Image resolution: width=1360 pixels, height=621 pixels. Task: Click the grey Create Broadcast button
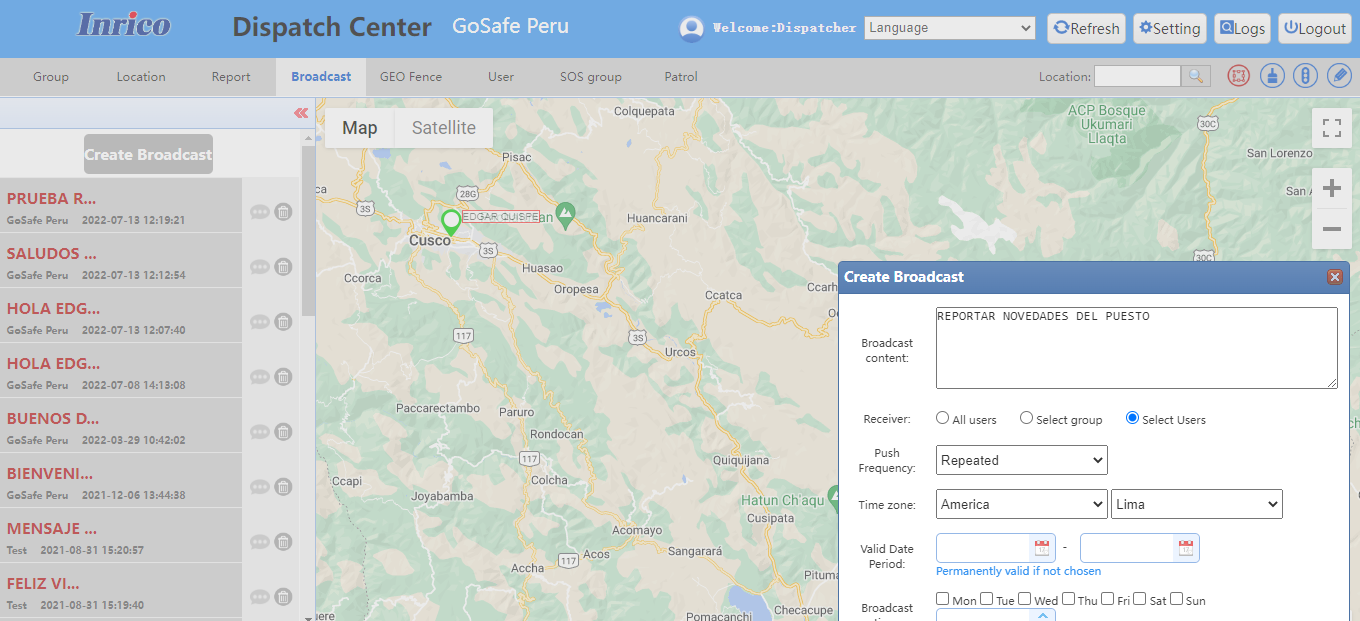(x=148, y=154)
